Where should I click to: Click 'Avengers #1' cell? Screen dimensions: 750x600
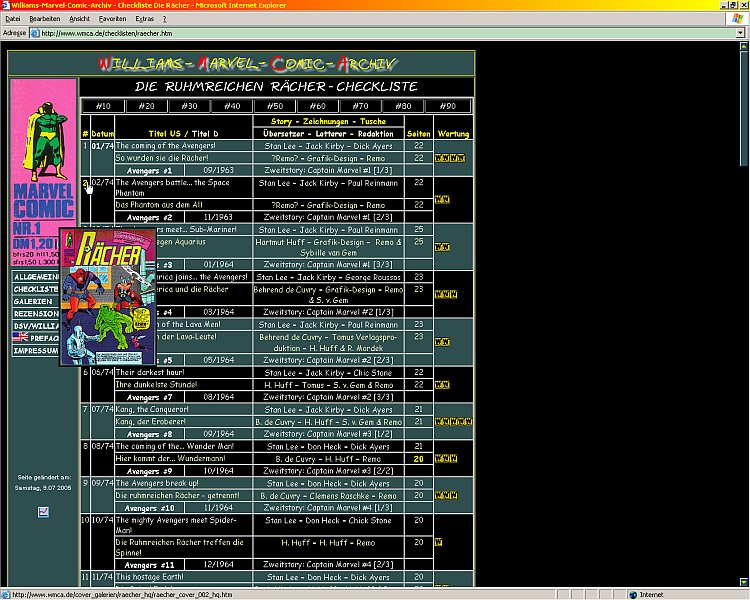tap(149, 170)
